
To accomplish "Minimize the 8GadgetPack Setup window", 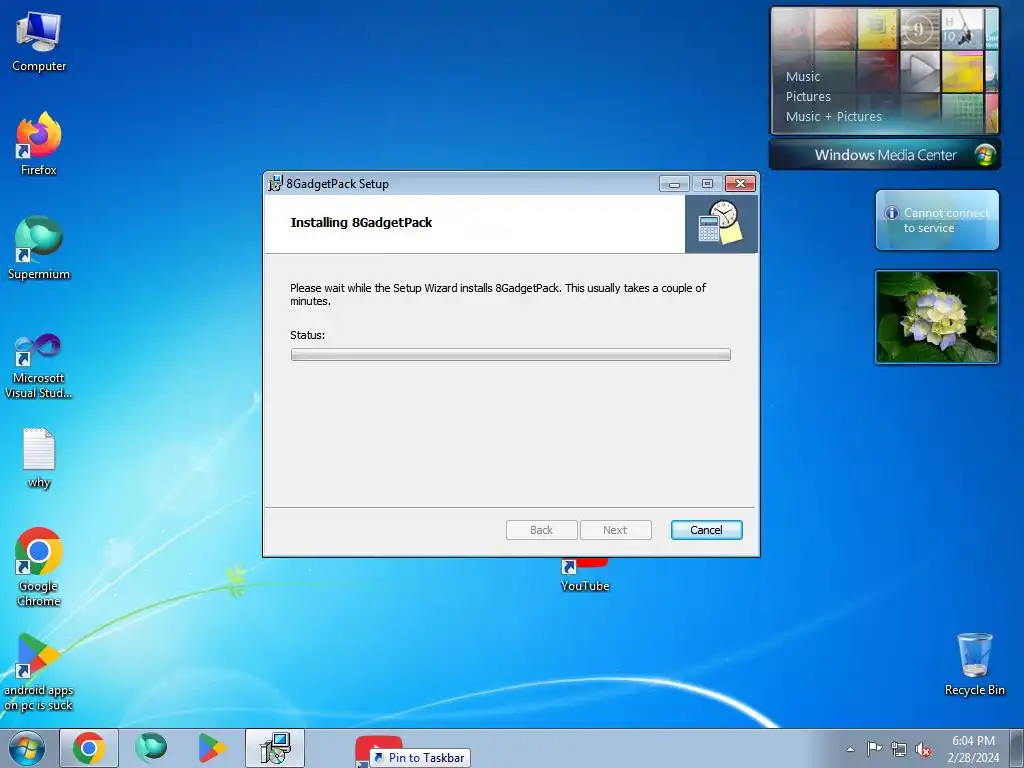I will click(675, 184).
